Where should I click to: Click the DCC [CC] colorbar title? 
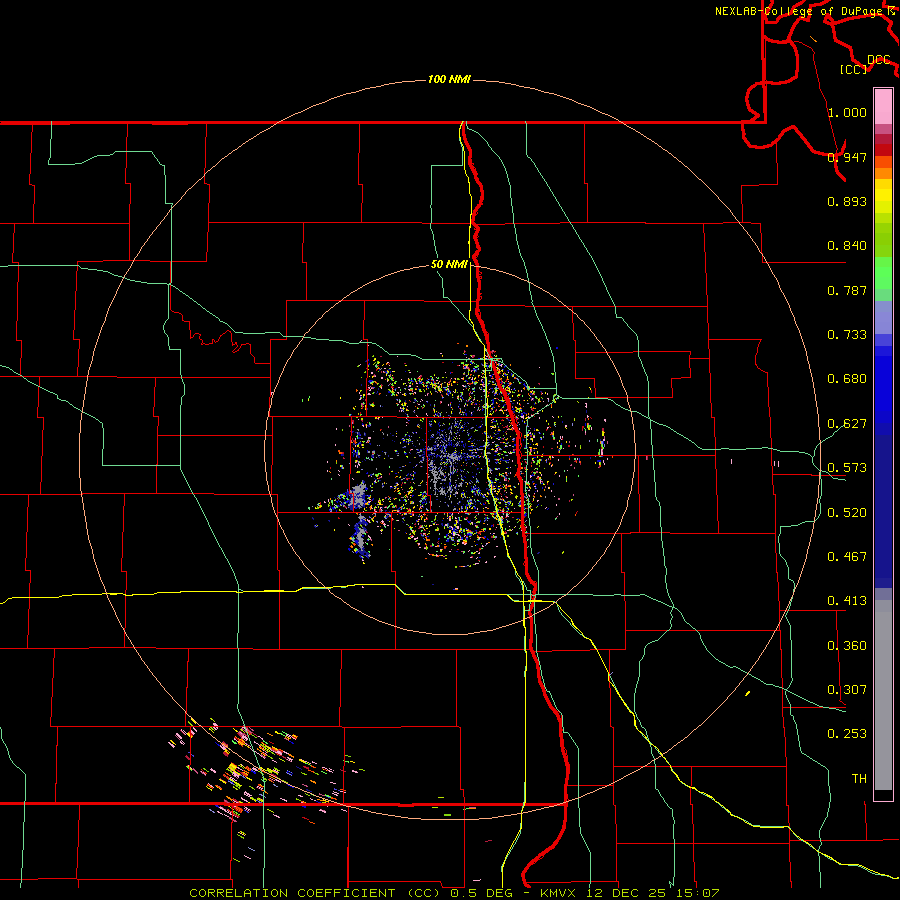pos(866,64)
